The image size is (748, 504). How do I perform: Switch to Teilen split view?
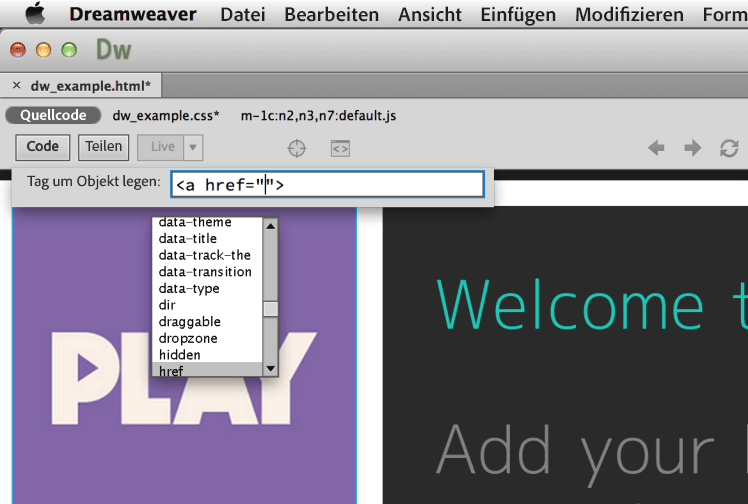pyautogui.click(x=104, y=147)
